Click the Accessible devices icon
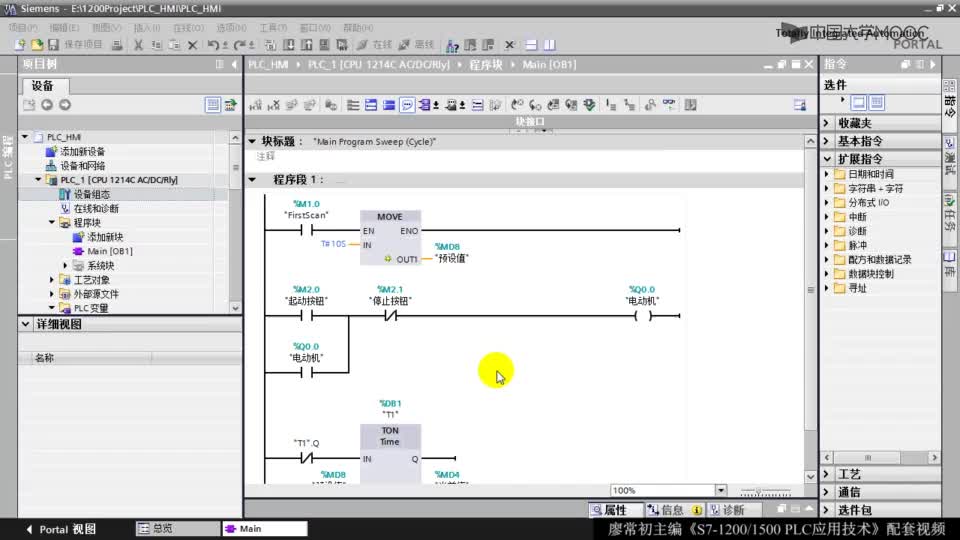Screen dimensions: 960x540 pos(452,45)
